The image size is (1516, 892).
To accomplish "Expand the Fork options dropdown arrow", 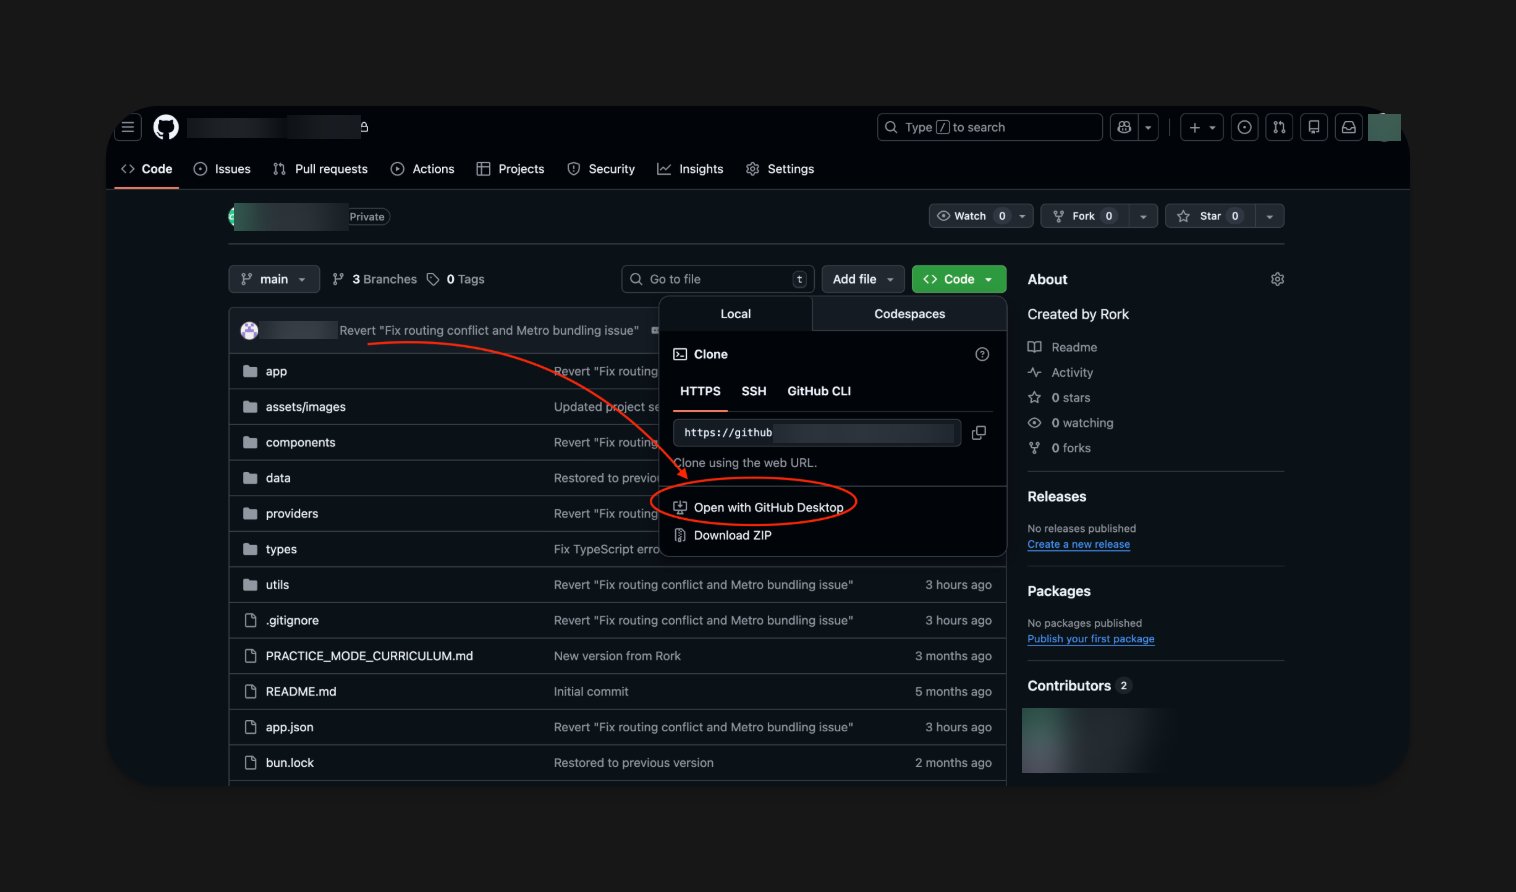I will [x=1144, y=216].
